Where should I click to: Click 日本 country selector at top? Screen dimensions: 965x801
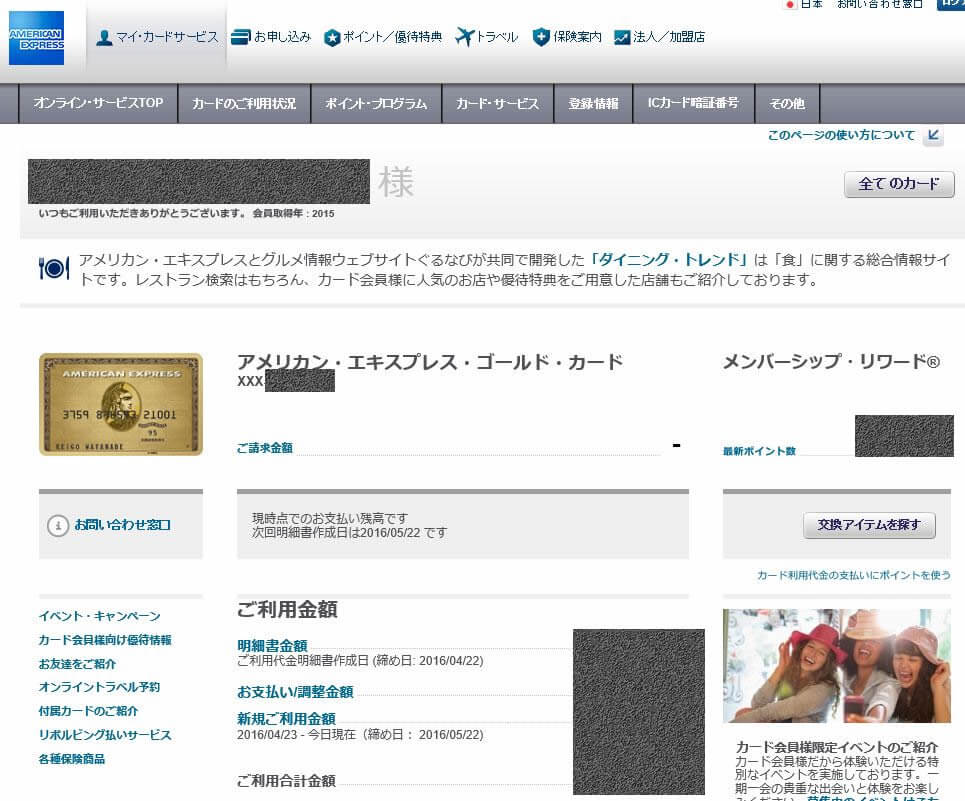click(811, 4)
